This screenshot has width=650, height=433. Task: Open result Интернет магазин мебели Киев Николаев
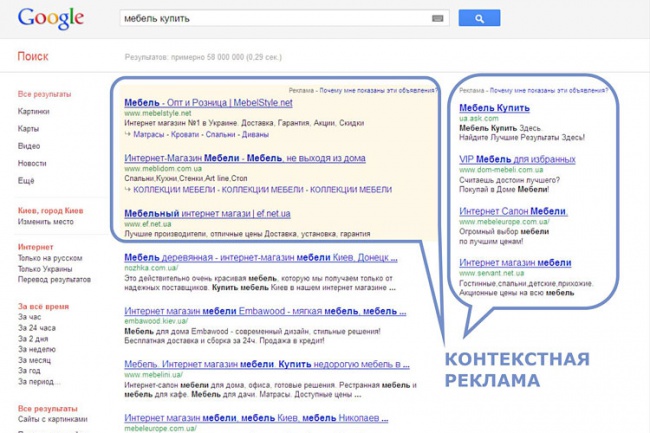click(x=256, y=418)
